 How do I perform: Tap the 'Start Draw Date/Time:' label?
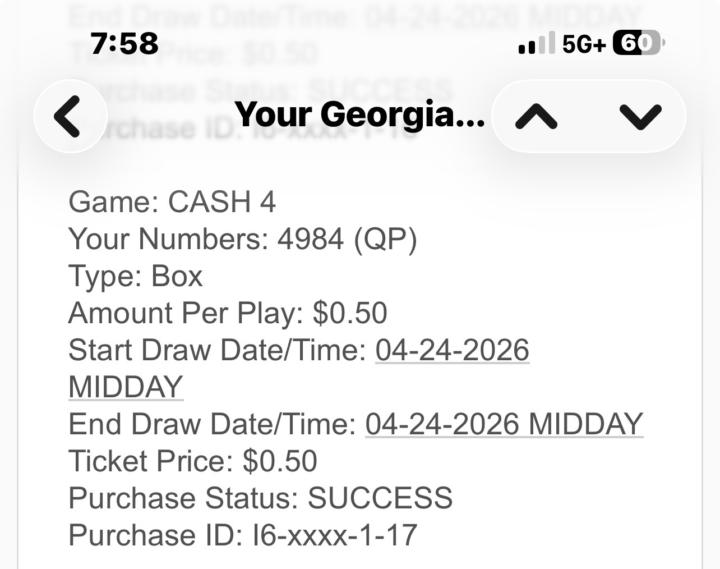tap(217, 350)
